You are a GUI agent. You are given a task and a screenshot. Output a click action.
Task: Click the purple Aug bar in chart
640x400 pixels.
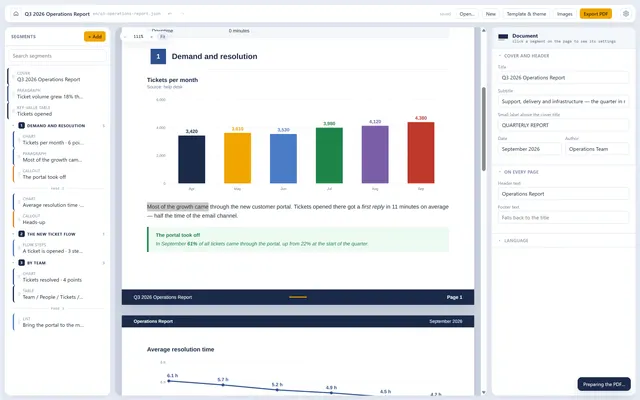[375, 155]
